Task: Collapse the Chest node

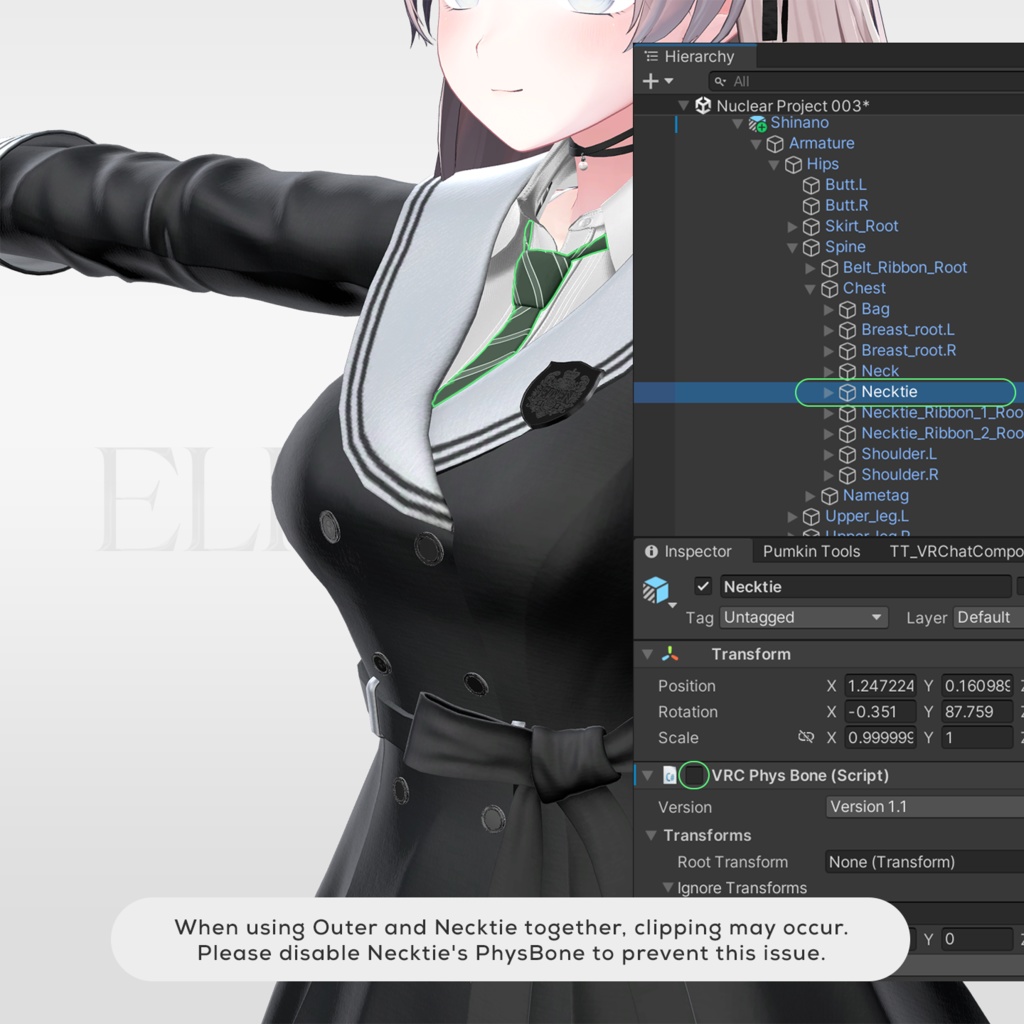Action: tap(810, 289)
